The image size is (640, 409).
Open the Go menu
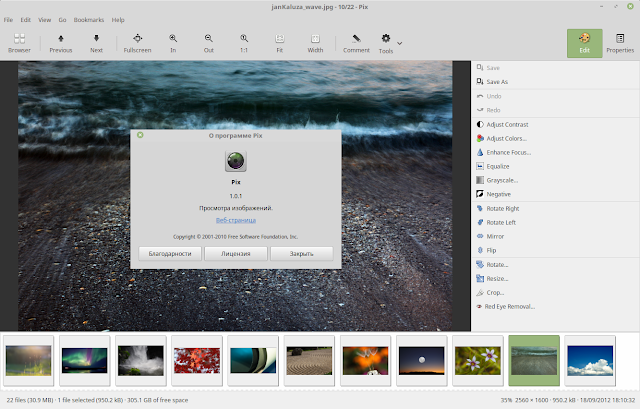click(62, 20)
